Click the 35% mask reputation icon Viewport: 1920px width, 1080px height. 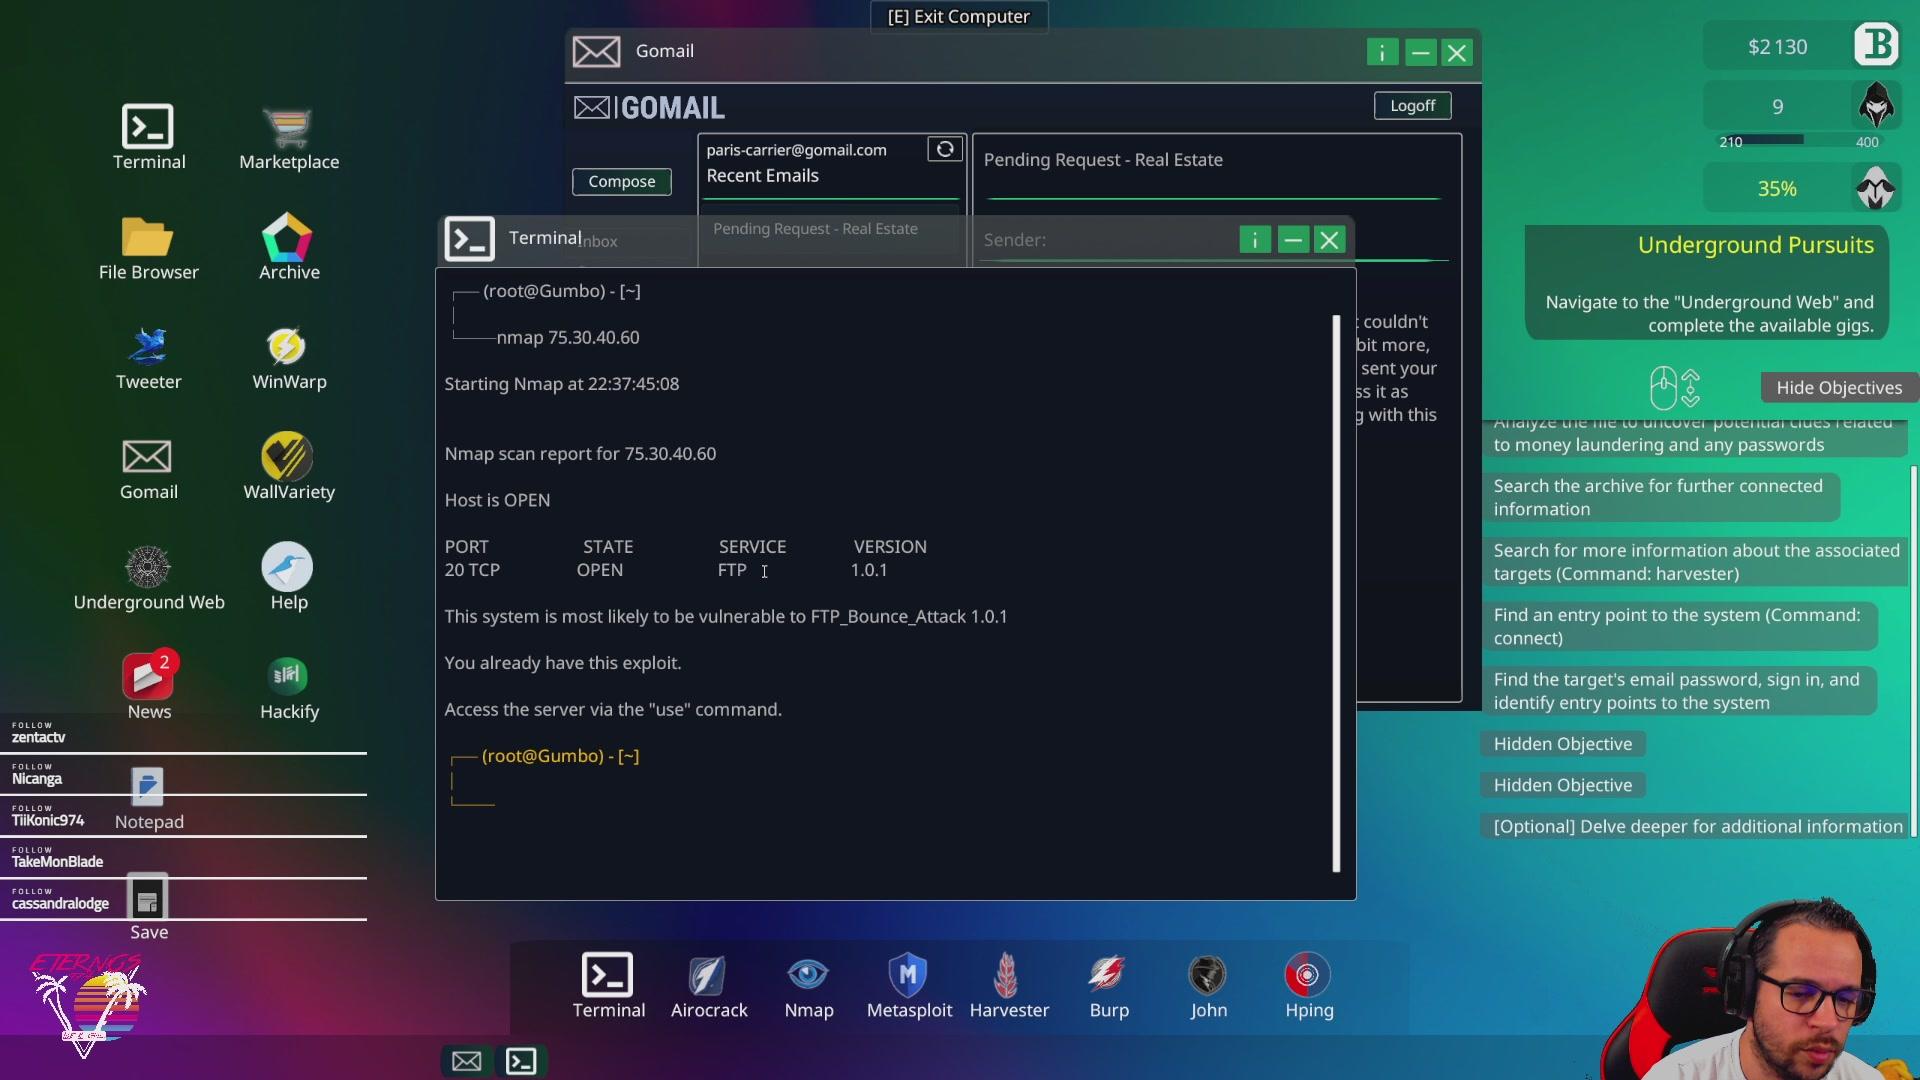pyautogui.click(x=1876, y=188)
